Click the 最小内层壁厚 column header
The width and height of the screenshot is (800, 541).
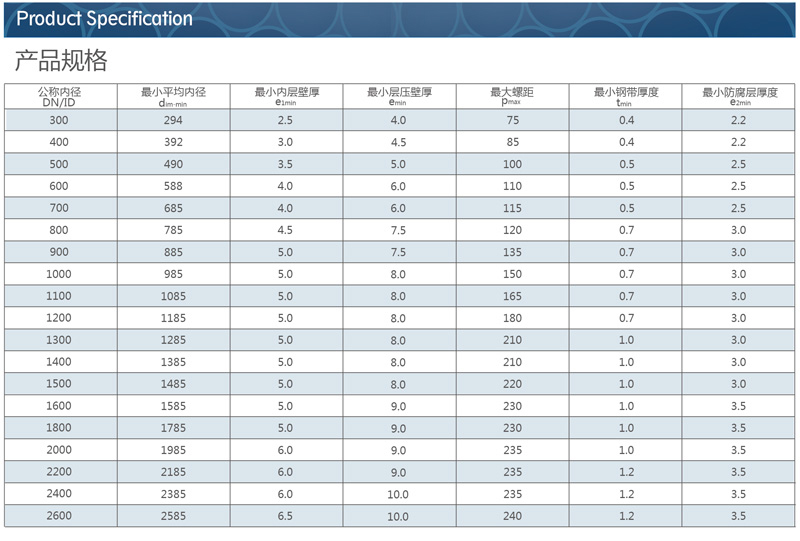(286, 96)
